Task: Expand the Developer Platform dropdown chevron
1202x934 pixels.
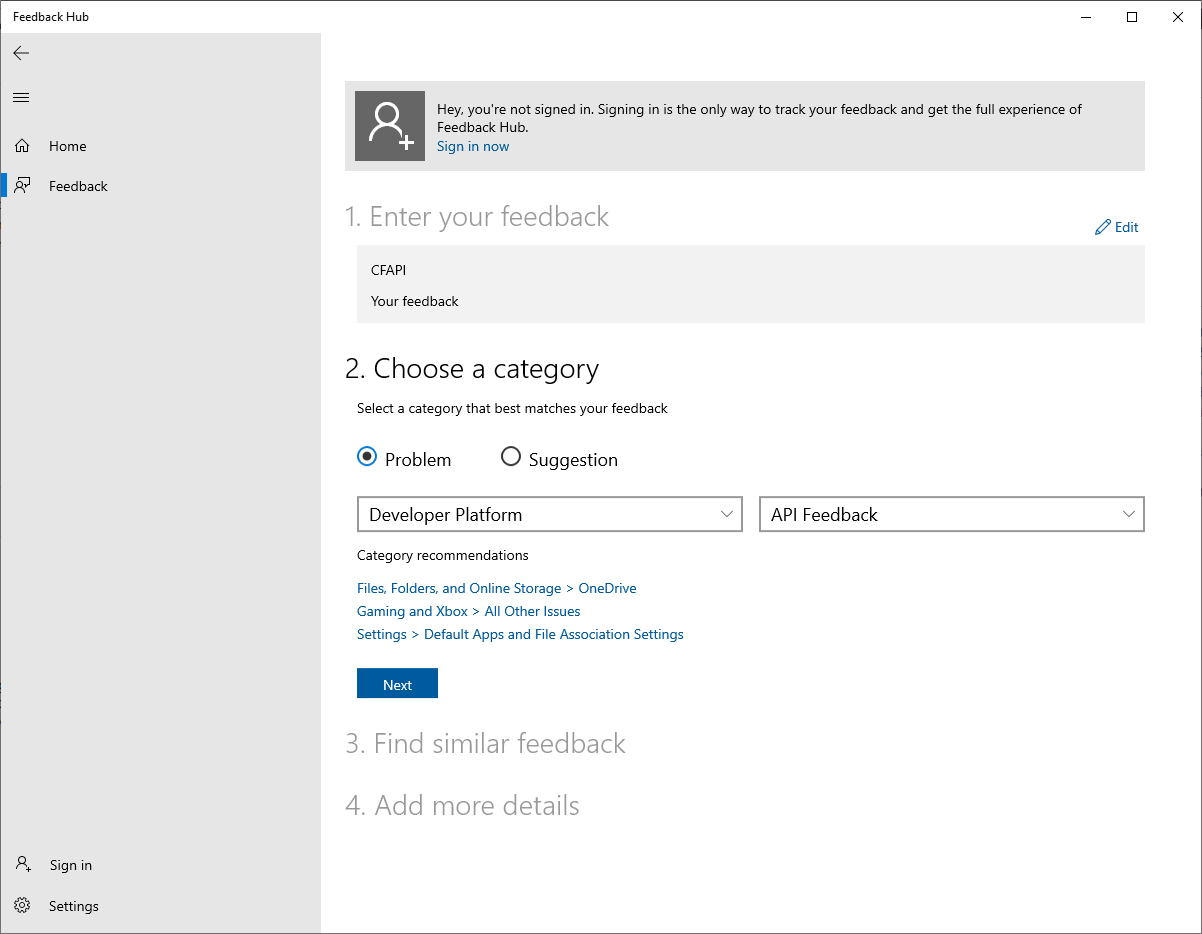Action: (x=727, y=514)
